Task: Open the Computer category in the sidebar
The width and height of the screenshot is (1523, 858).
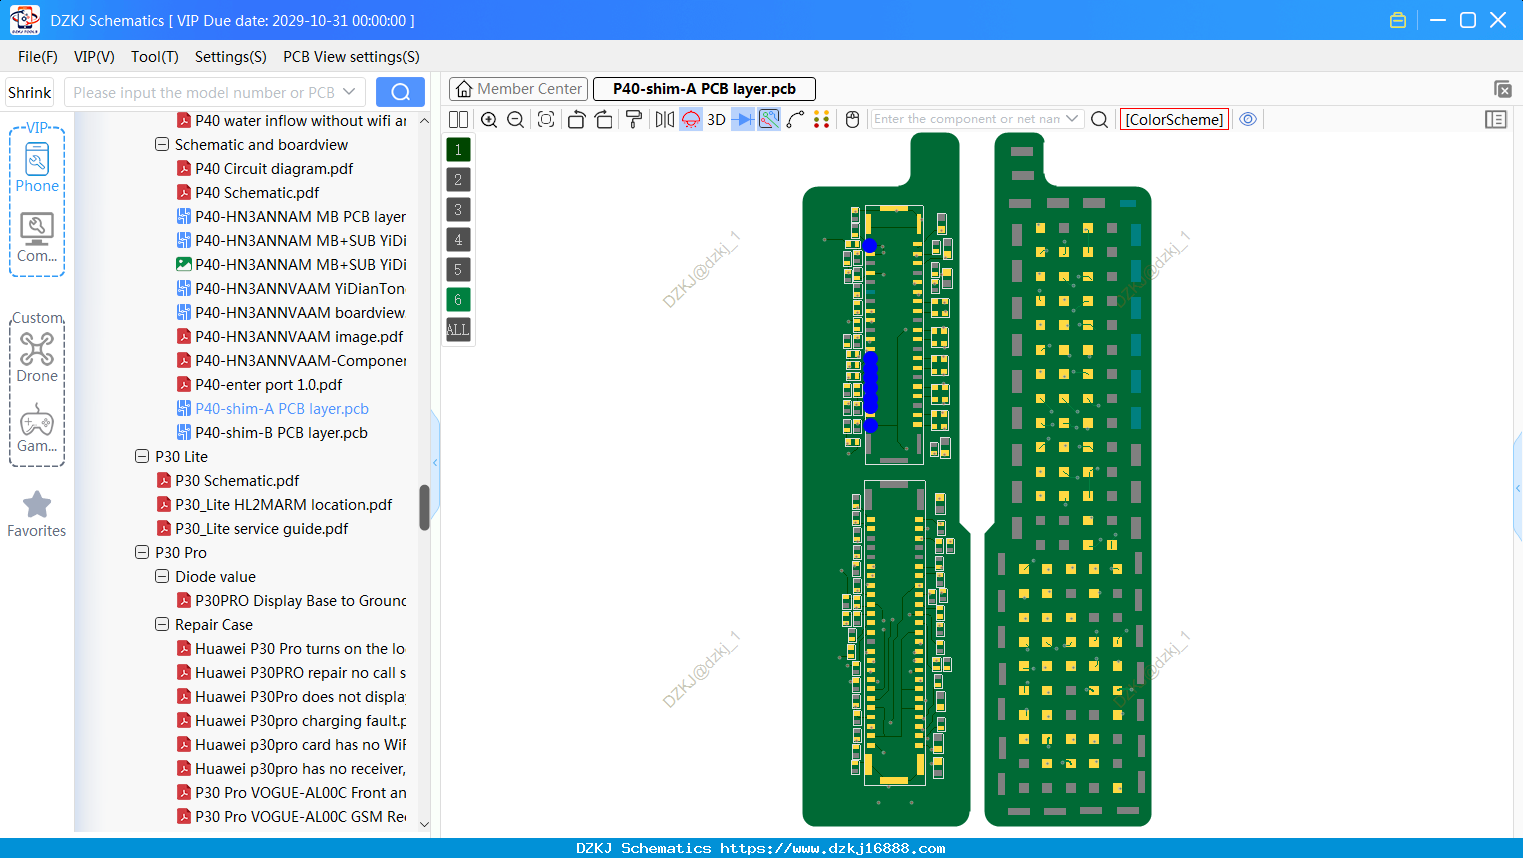Action: click(x=37, y=238)
